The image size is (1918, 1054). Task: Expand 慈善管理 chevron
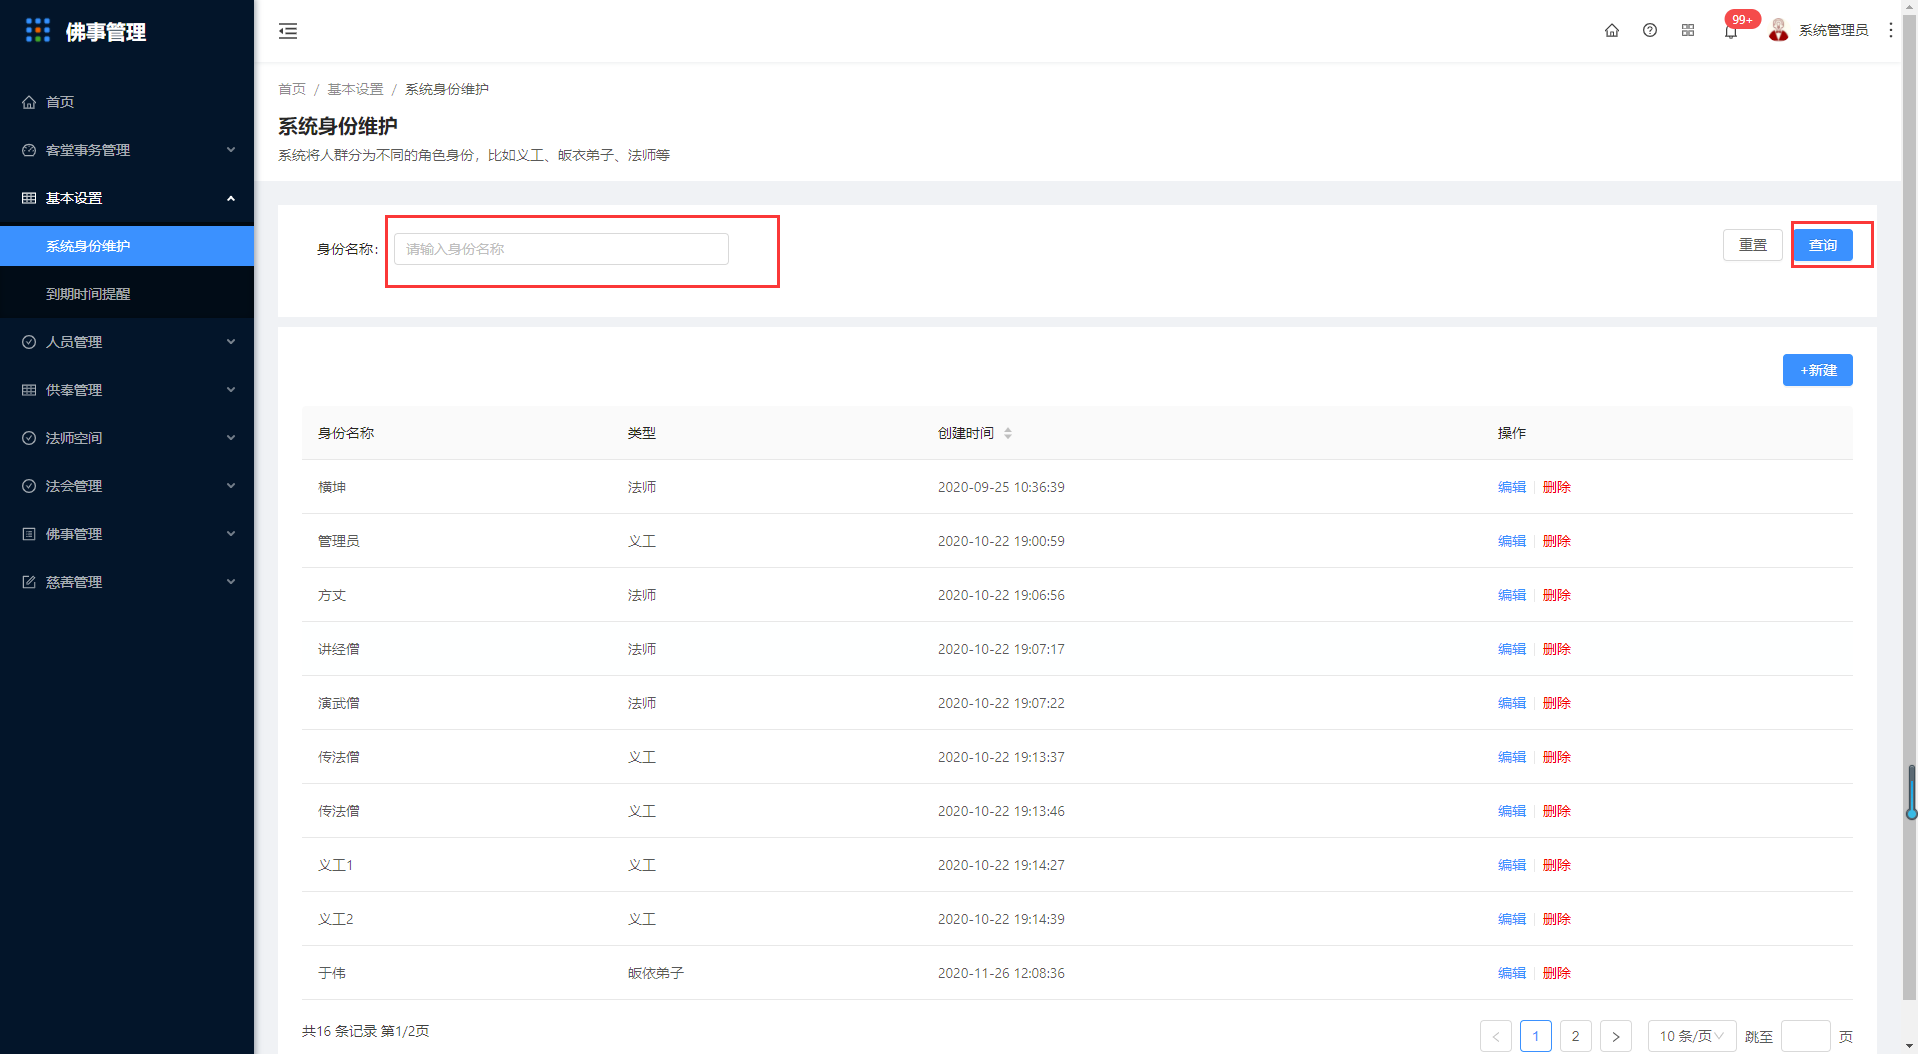231,582
